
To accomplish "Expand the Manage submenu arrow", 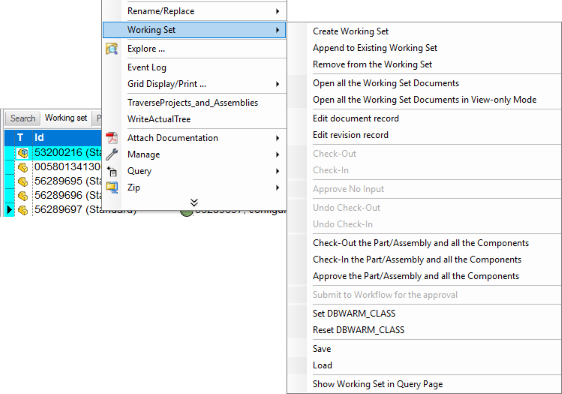I will coord(277,155).
